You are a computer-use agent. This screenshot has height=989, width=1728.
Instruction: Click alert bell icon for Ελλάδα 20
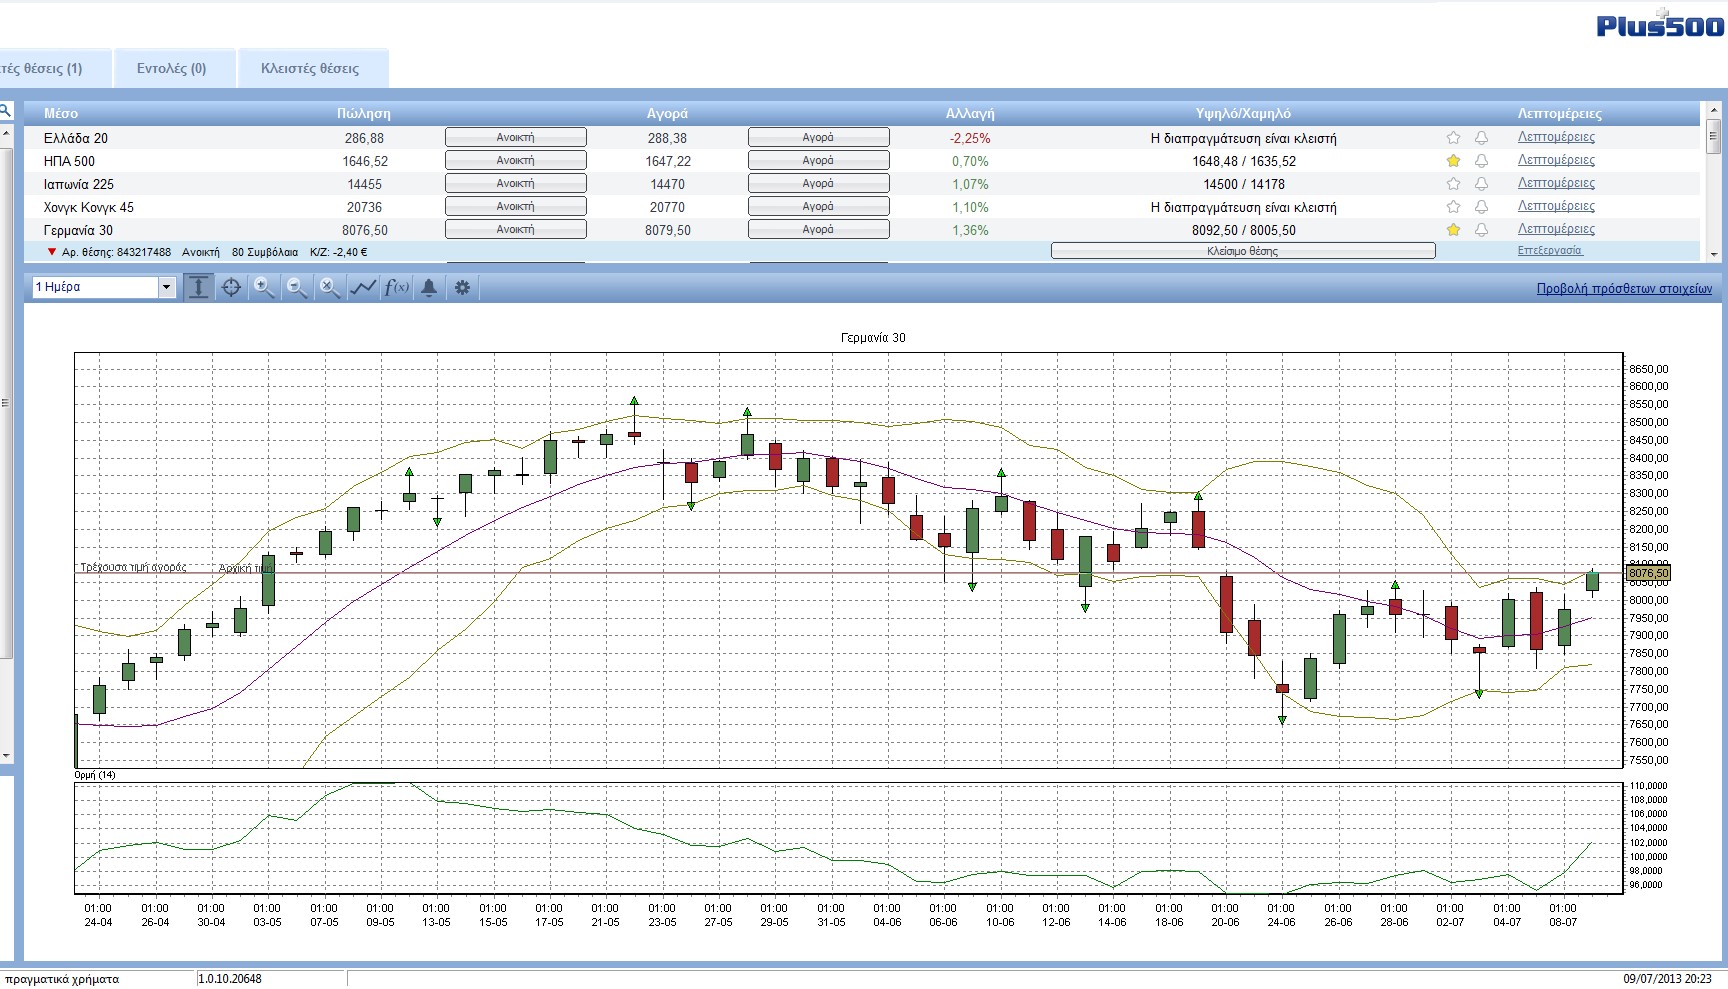1481,138
